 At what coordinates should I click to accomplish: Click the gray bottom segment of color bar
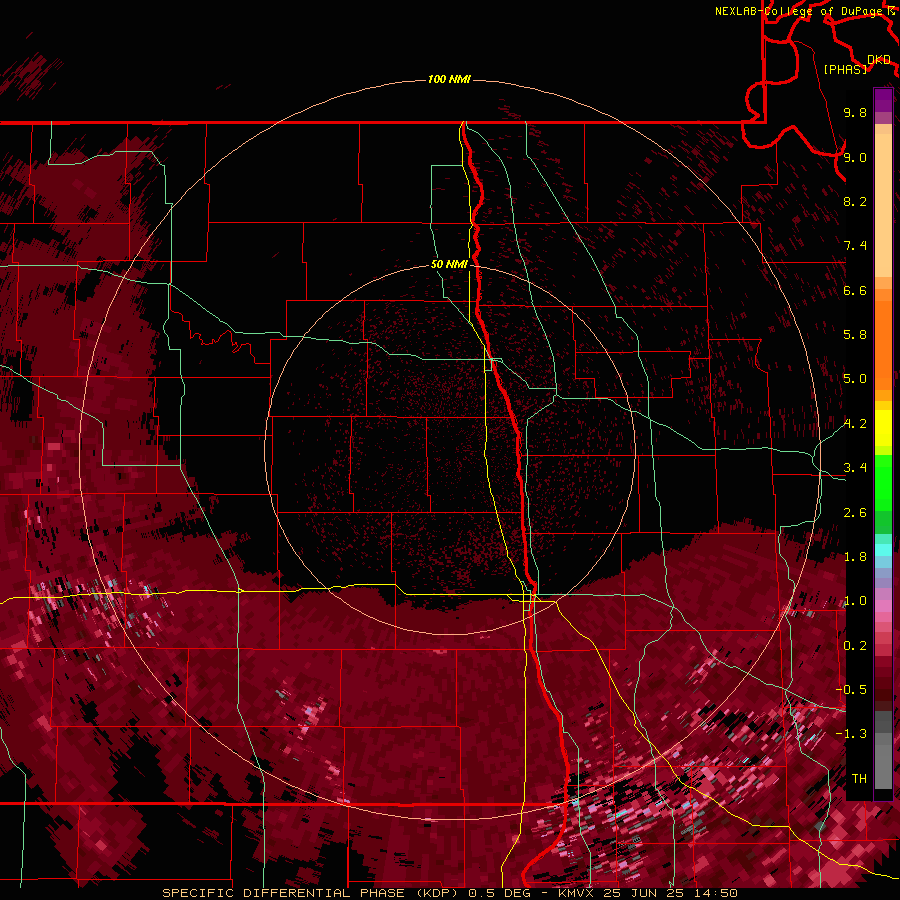[x=883, y=761]
